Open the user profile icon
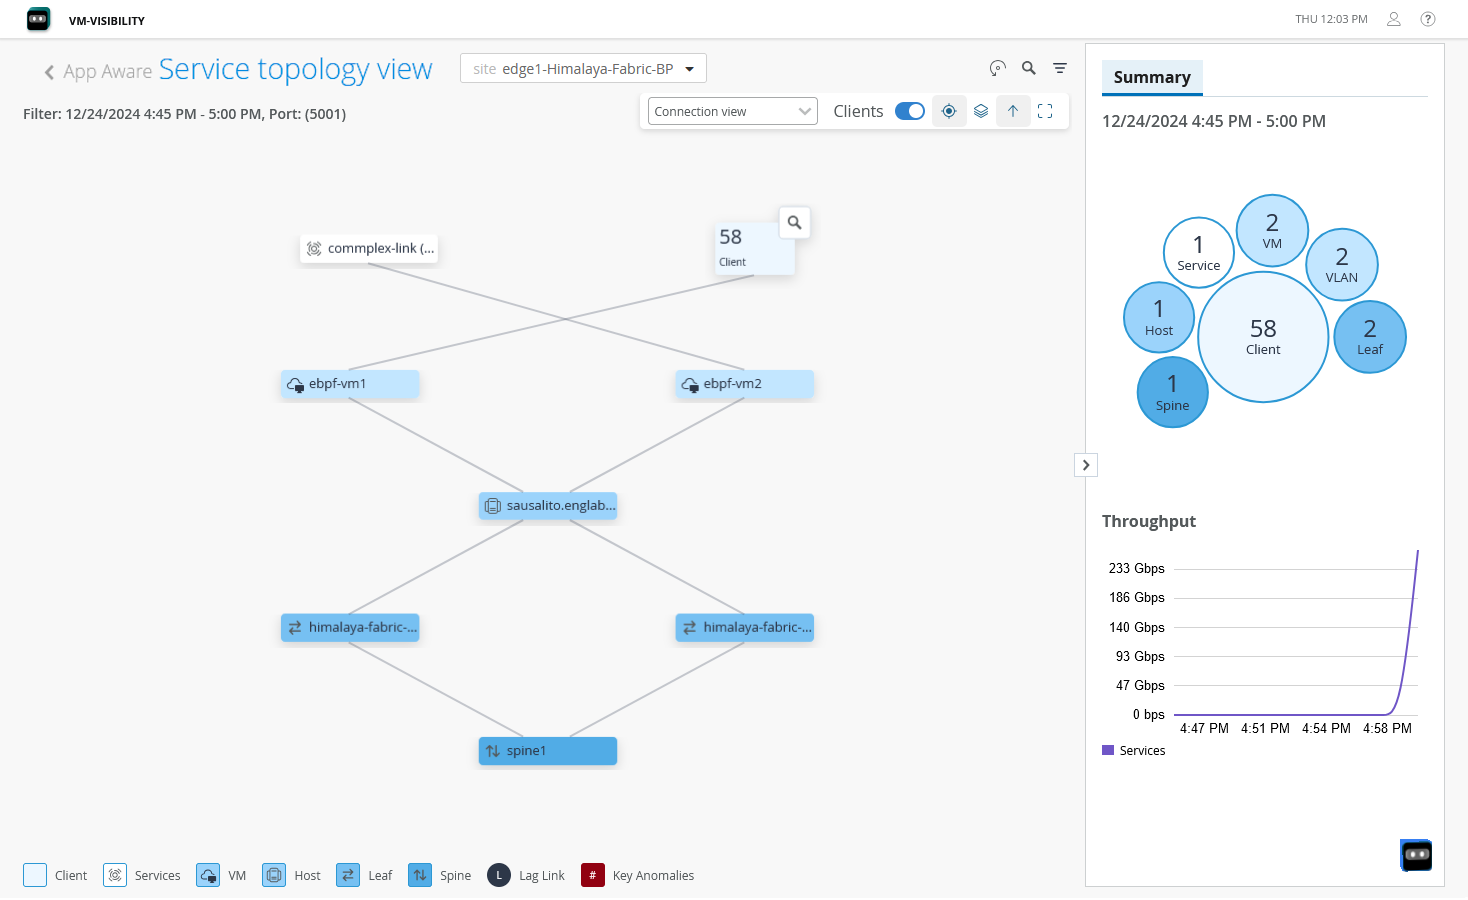The height and width of the screenshot is (900, 1468). [1393, 19]
